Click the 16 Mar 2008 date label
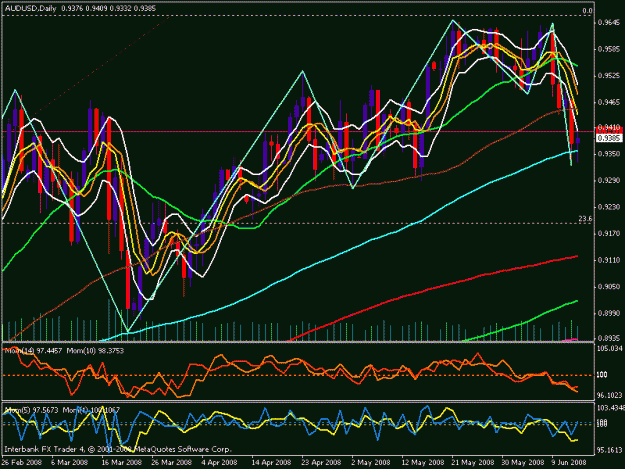 click(x=121, y=462)
